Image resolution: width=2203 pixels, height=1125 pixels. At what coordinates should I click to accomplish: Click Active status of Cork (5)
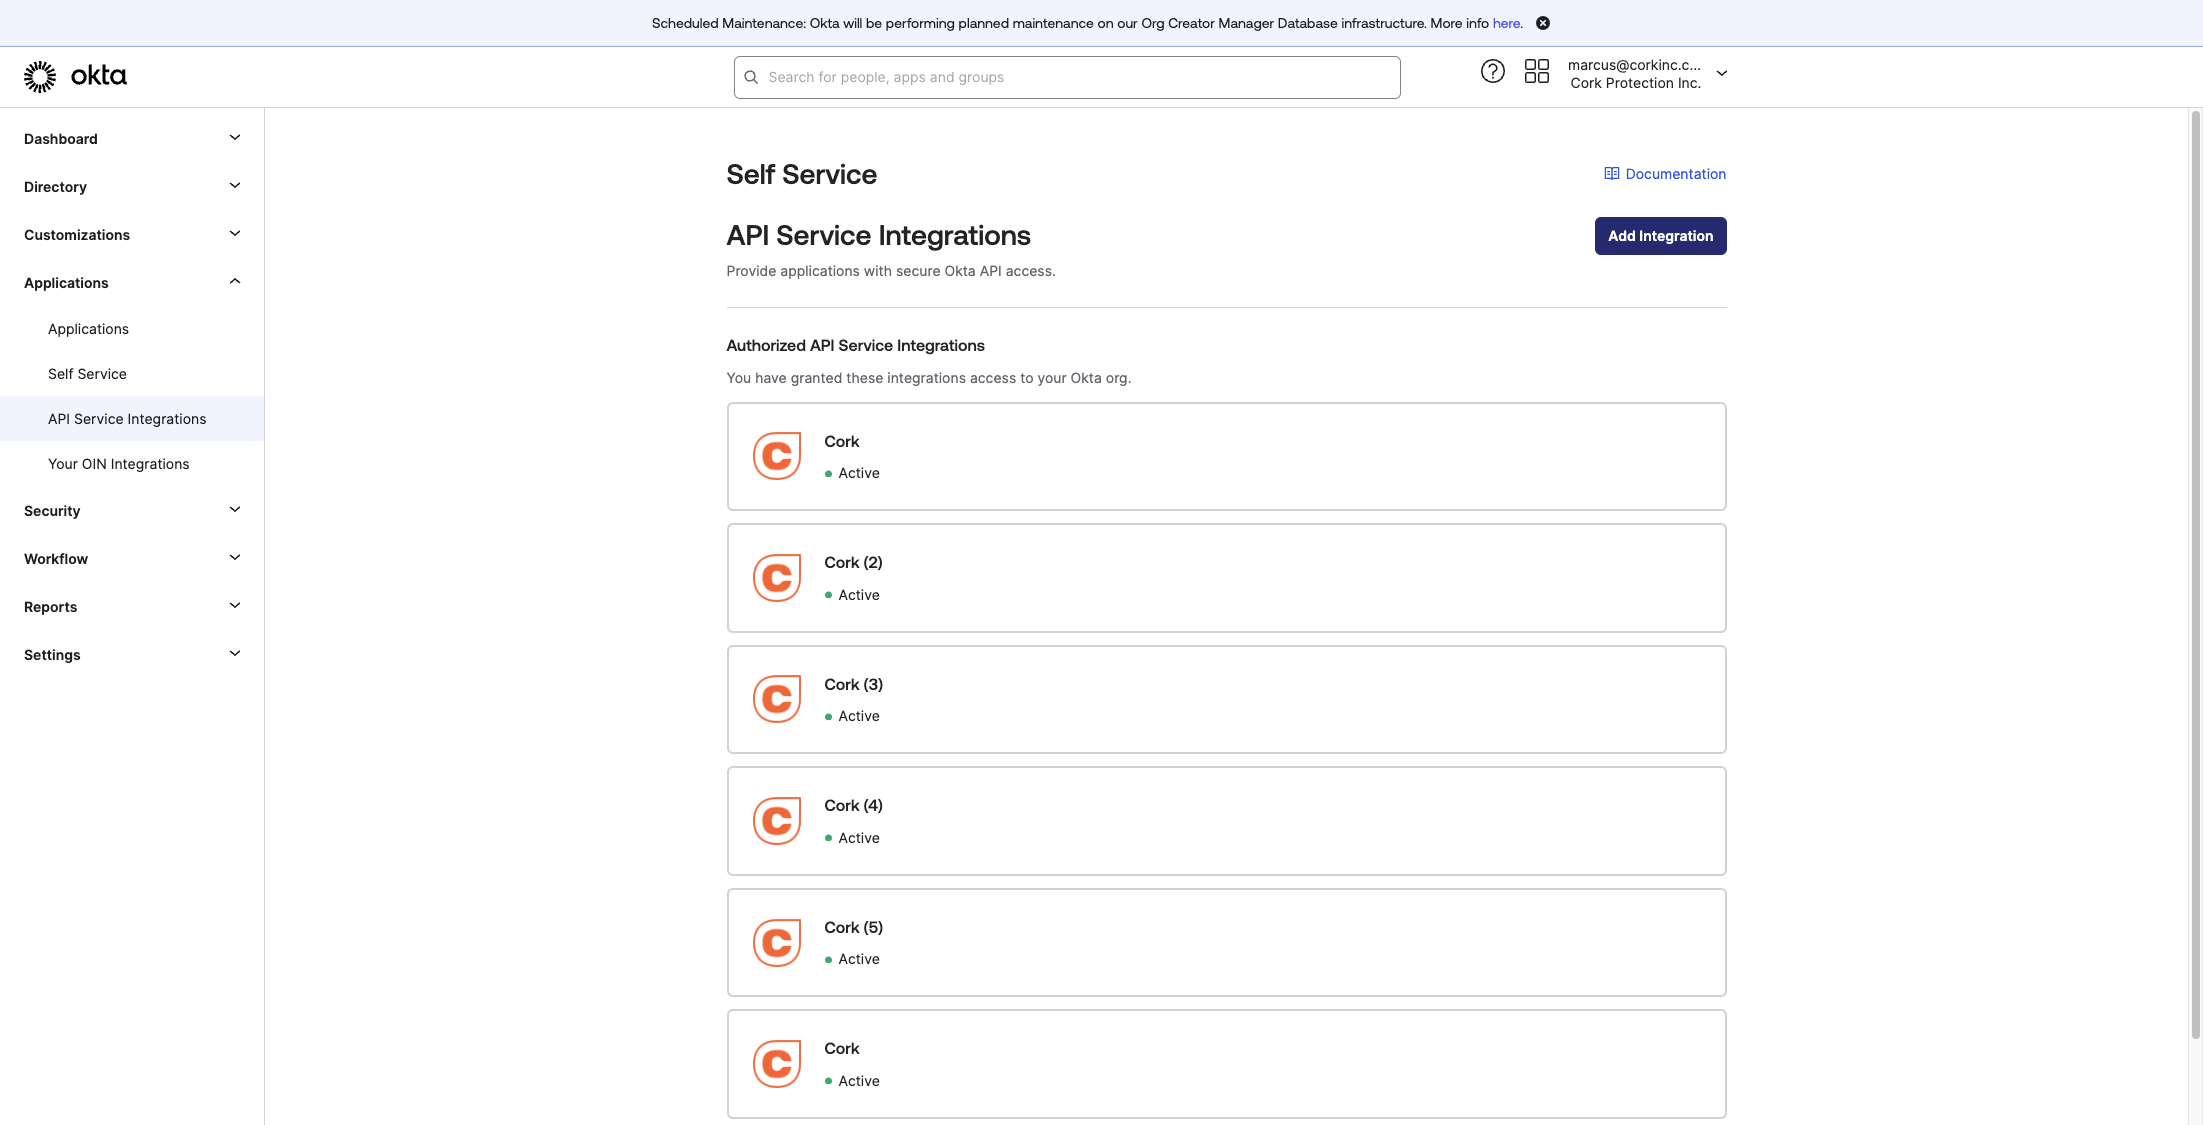pos(852,959)
